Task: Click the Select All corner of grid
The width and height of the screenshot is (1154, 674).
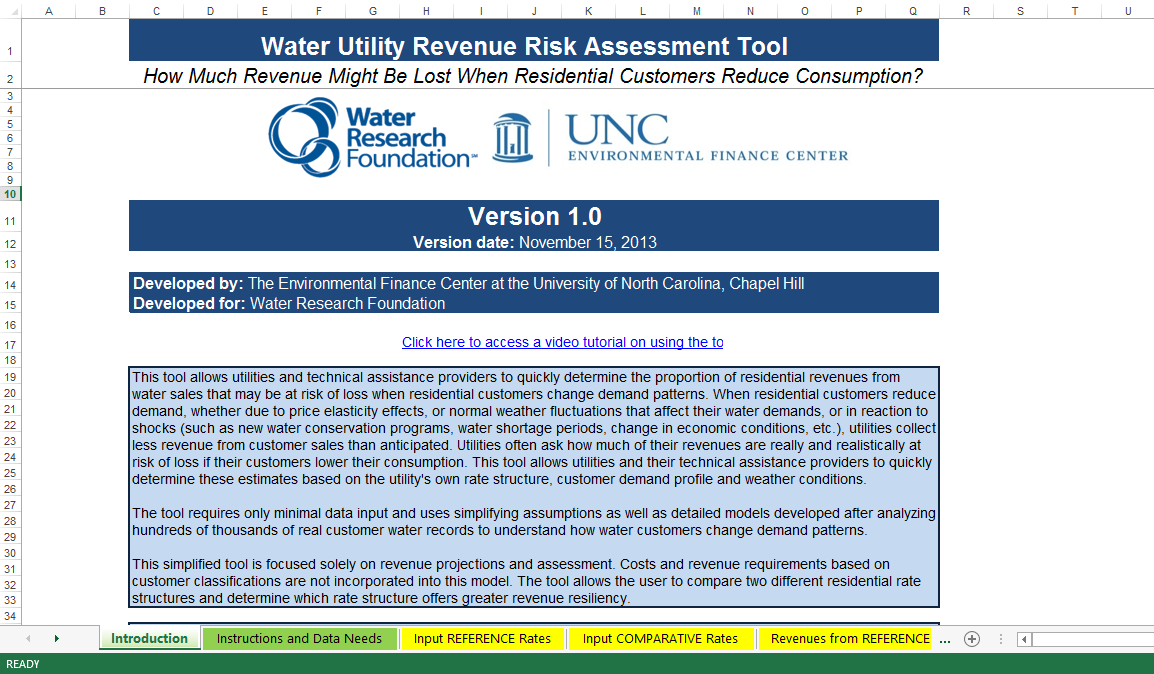Action: point(11,11)
